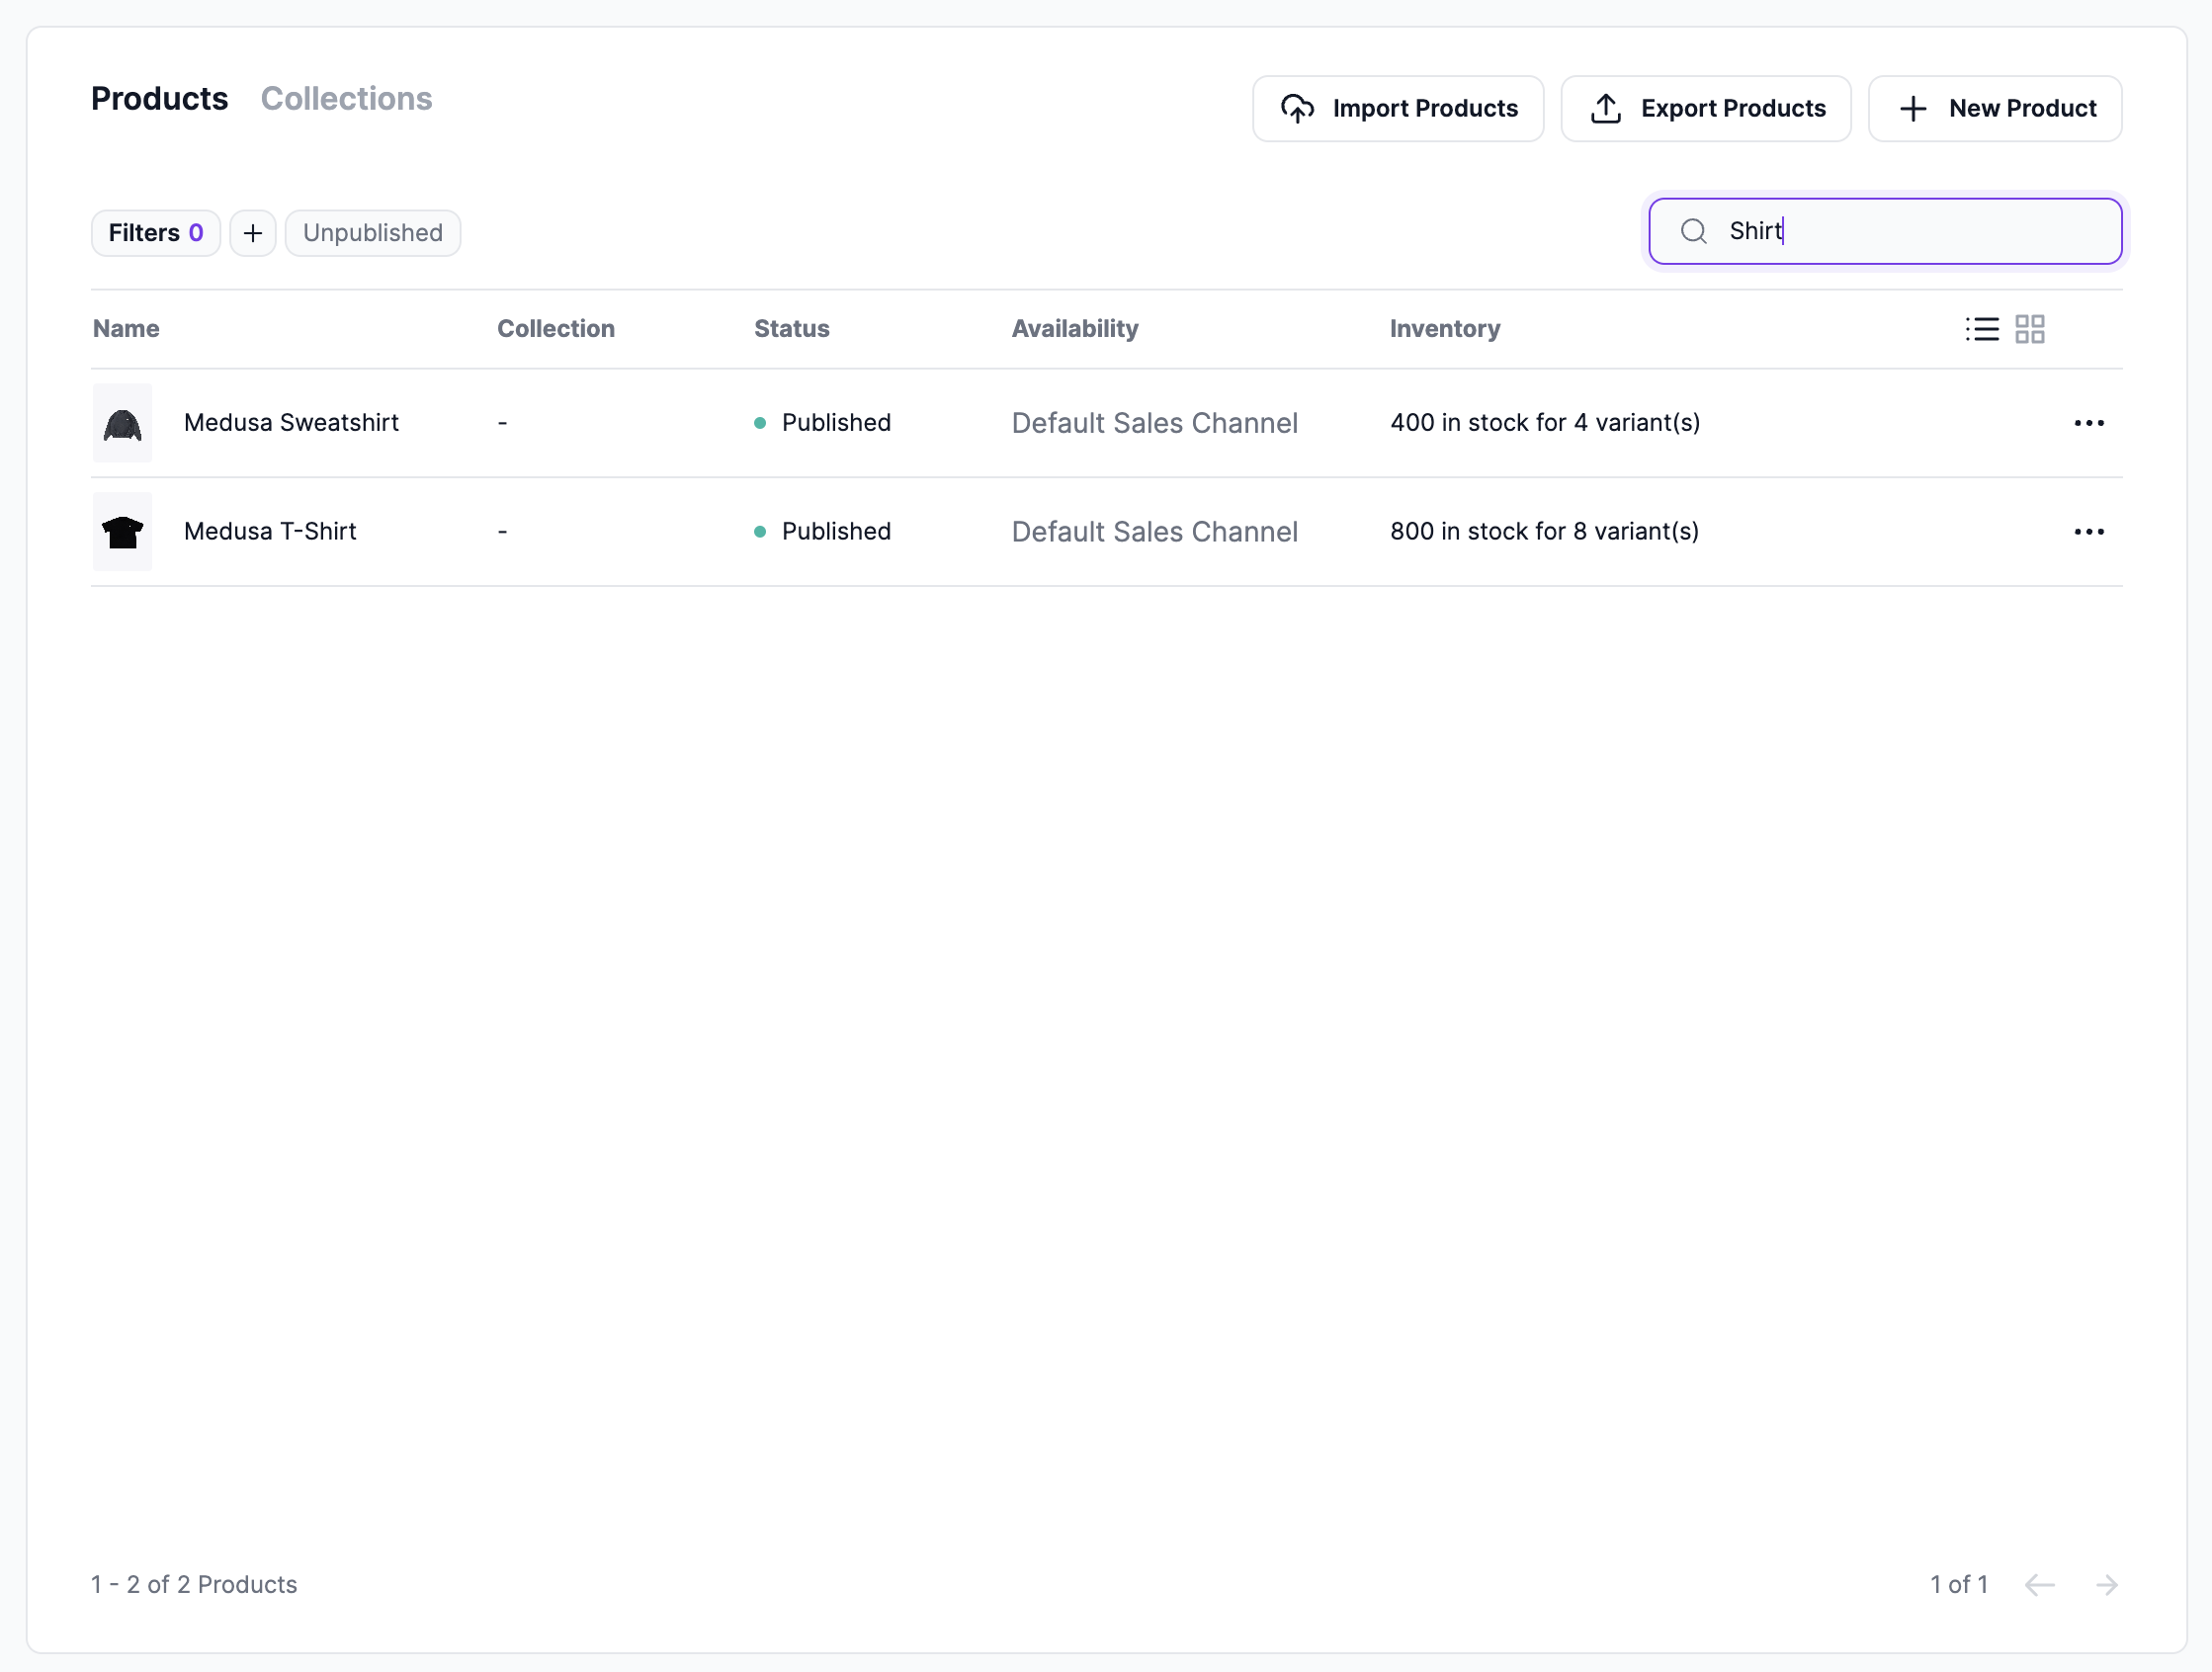Screen dimensions: 2212x1672
Task: Select the Products tab
Action: tap(160, 99)
